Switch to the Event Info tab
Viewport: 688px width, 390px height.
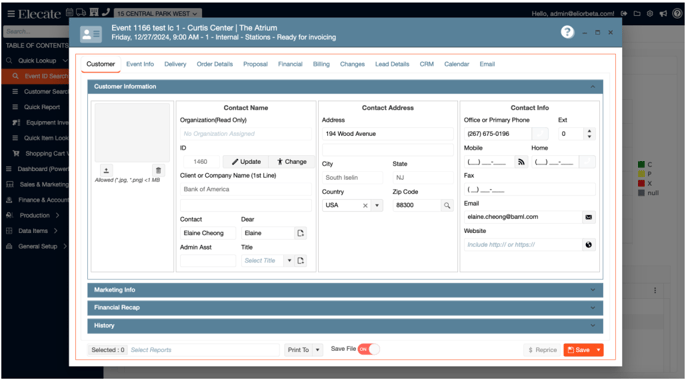[x=140, y=64]
